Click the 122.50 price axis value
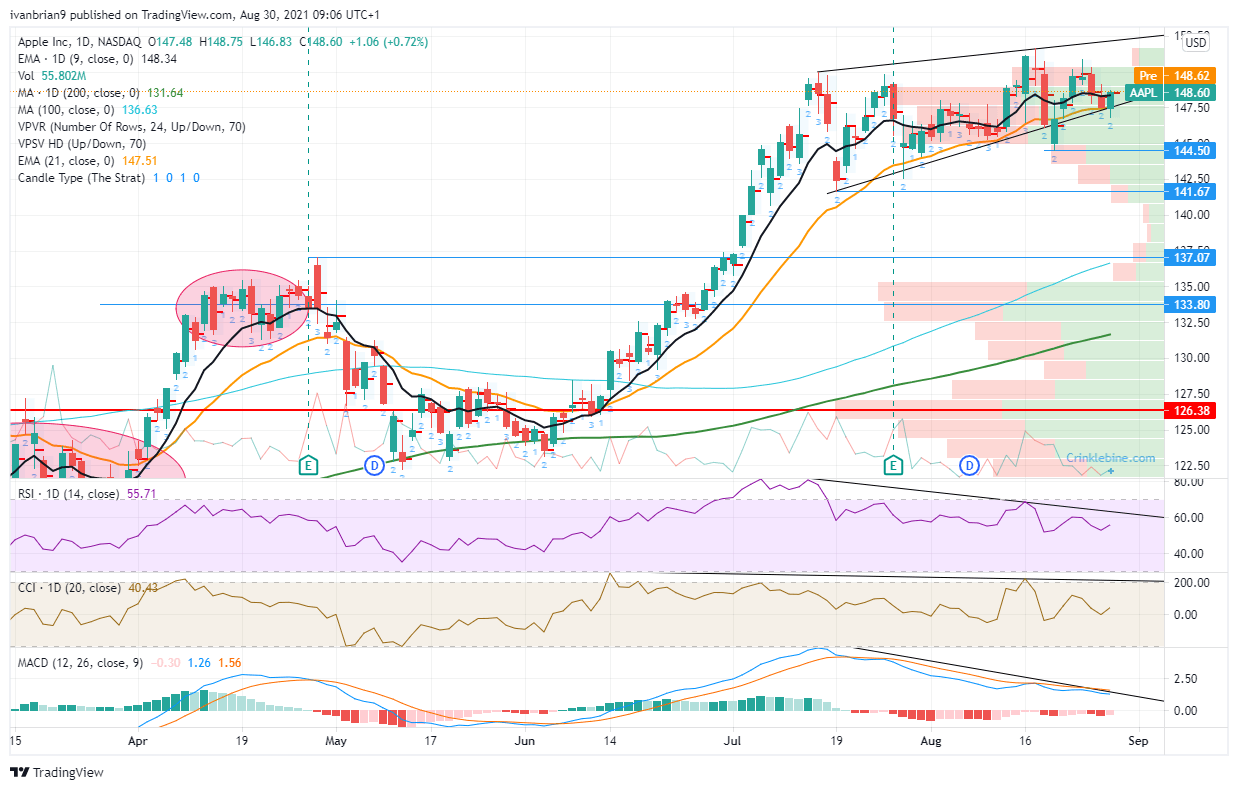The height and width of the screenshot is (790, 1238). pos(1192,465)
